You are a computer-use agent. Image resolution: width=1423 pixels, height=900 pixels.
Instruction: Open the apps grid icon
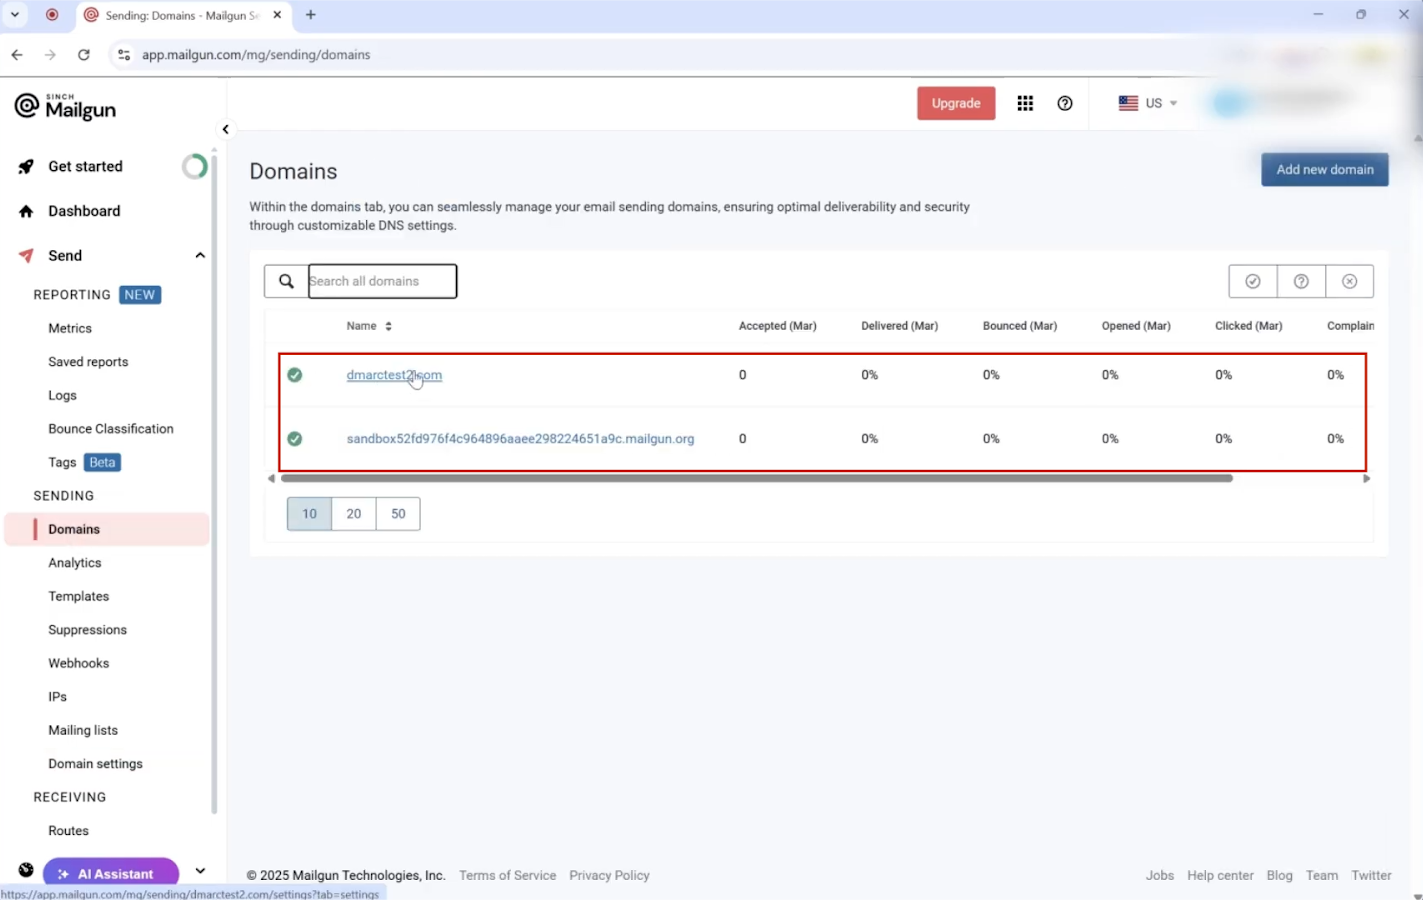click(1025, 103)
